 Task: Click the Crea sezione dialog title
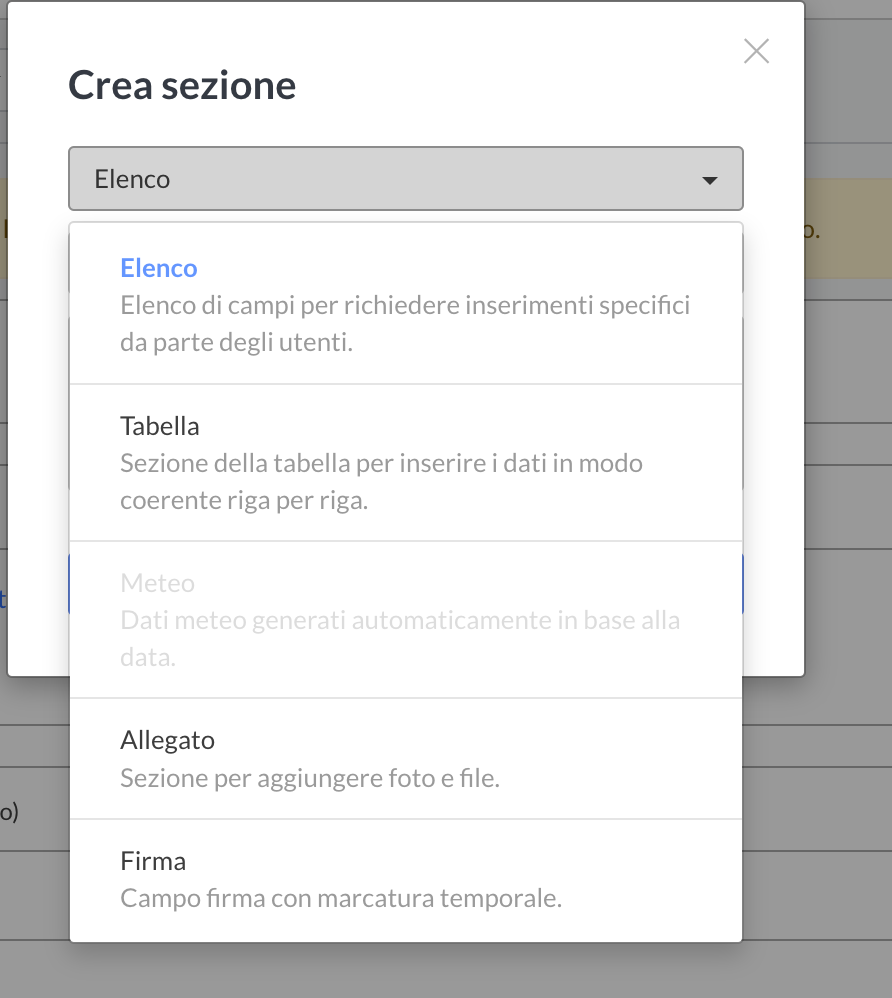pos(182,85)
